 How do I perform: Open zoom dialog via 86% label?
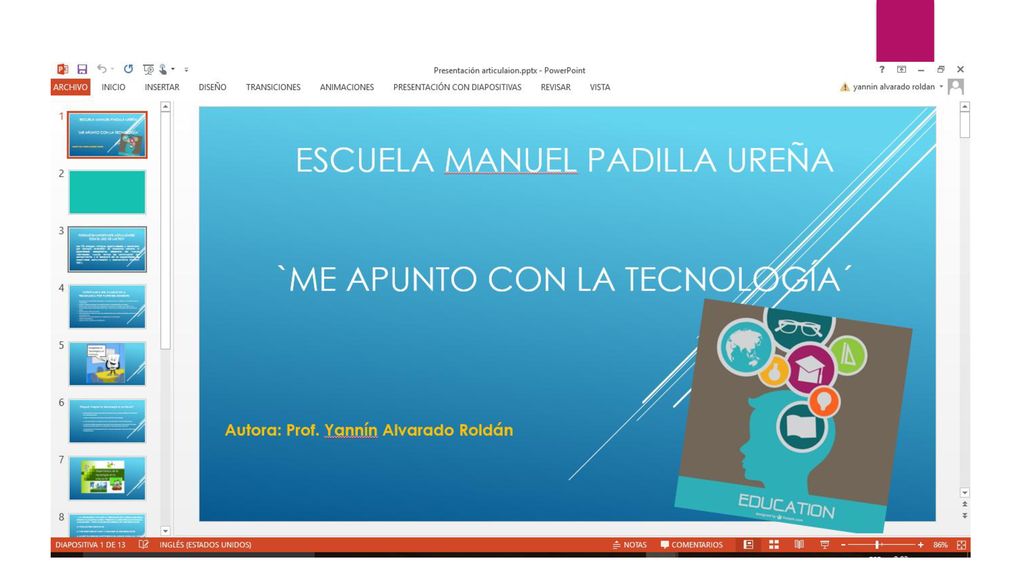click(x=940, y=545)
